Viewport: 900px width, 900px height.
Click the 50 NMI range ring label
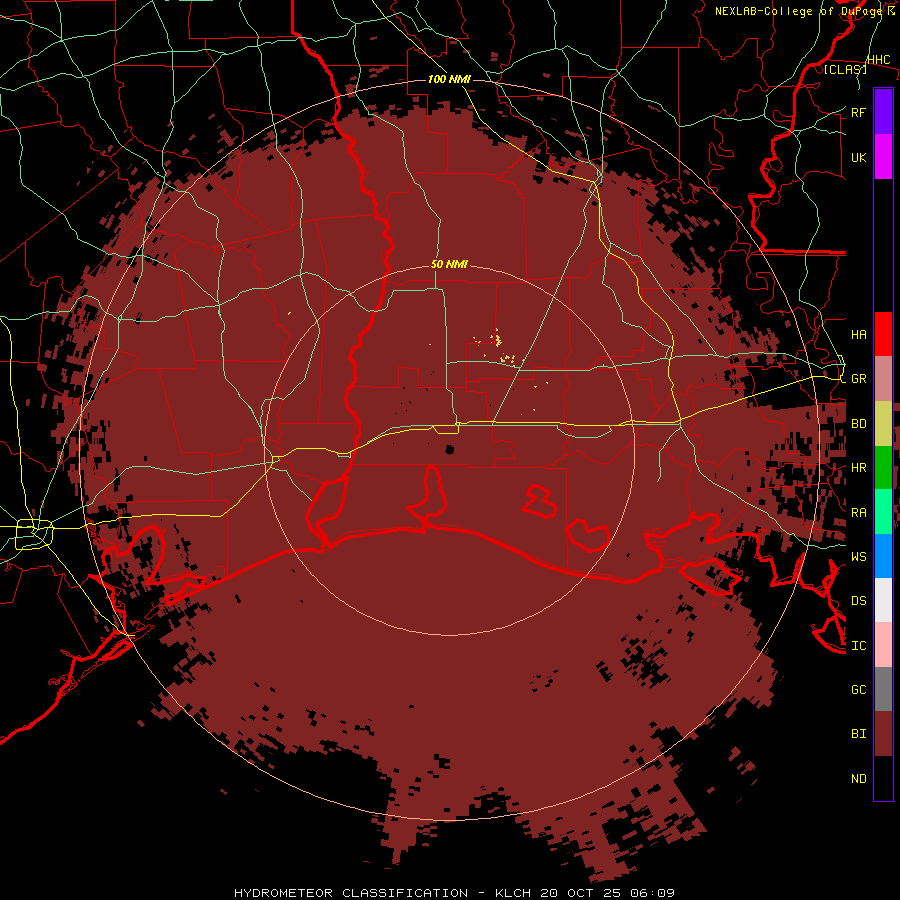[449, 264]
